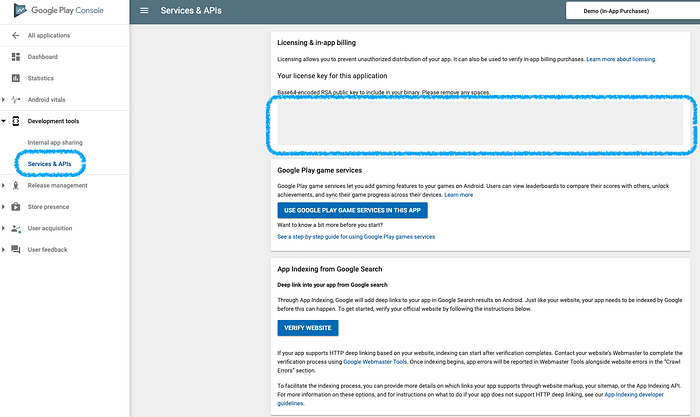Screen dimensions: 700x417
Task: Select Services & APIs in sidebar
Action: 49,164
